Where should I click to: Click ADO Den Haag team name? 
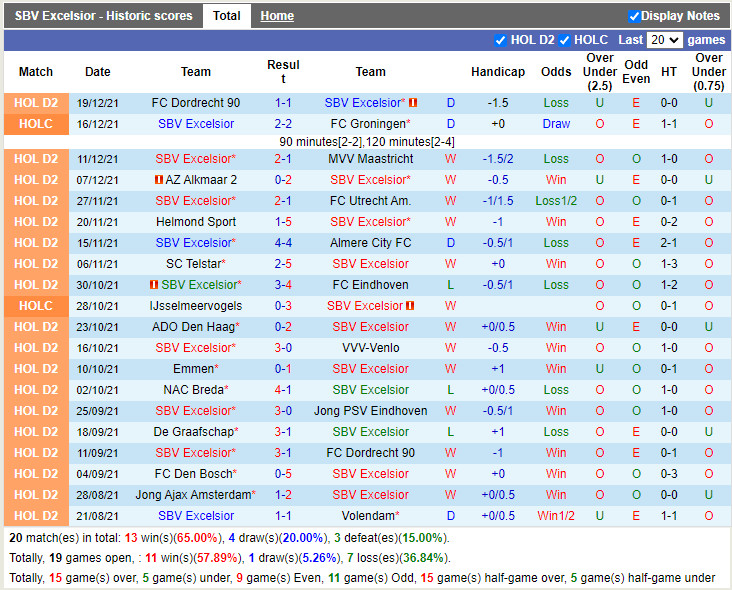point(193,327)
